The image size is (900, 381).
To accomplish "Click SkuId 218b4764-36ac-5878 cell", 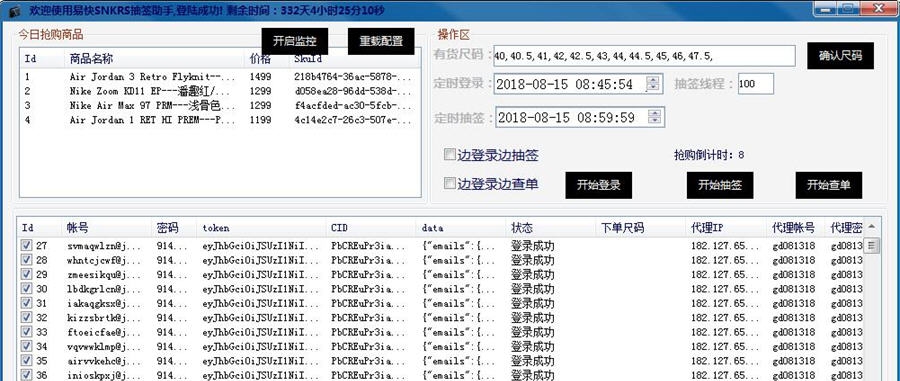I will point(353,77).
